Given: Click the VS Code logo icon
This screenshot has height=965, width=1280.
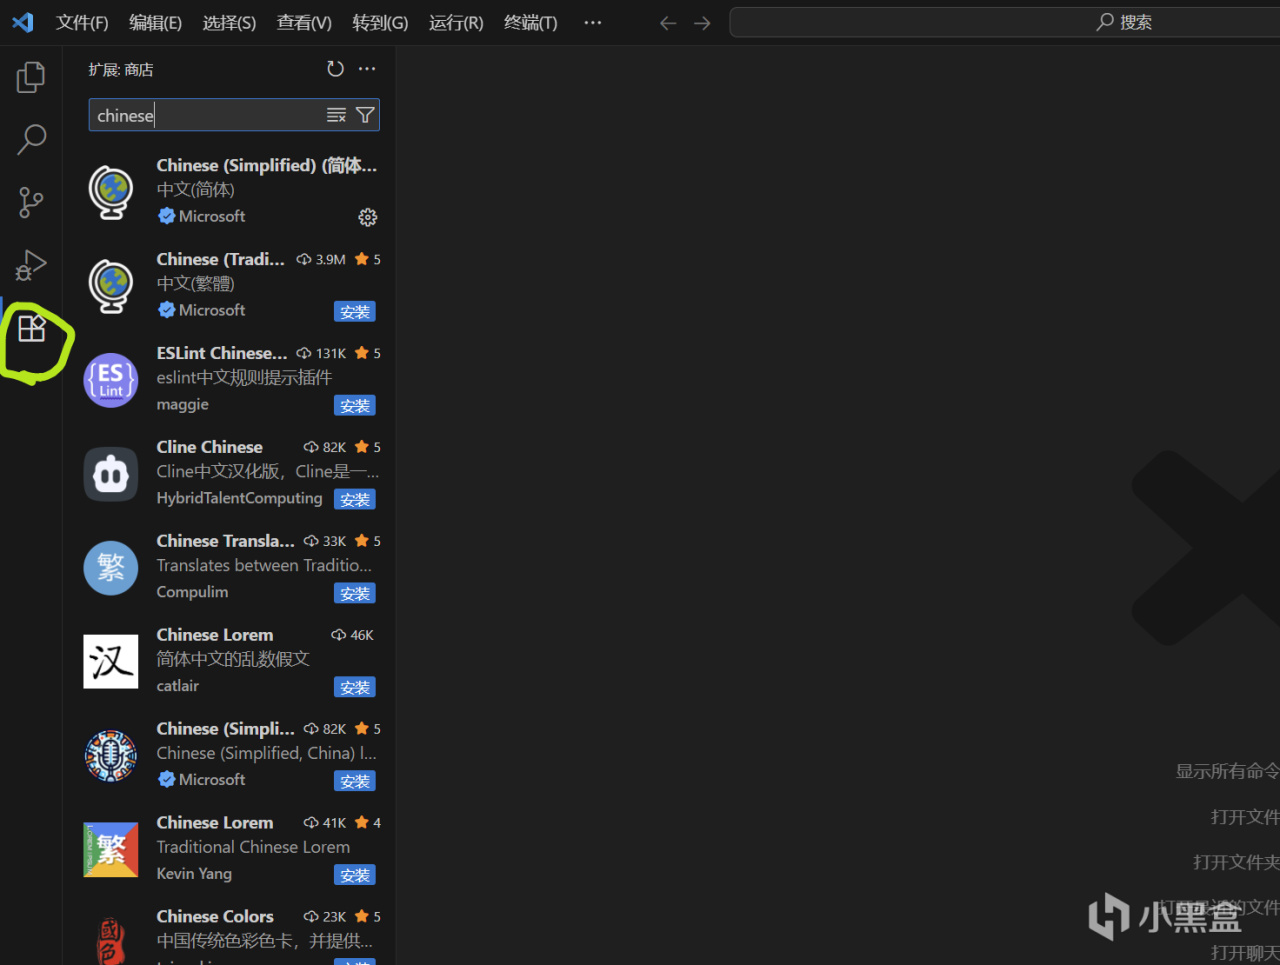Looking at the screenshot, I should click(x=22, y=22).
